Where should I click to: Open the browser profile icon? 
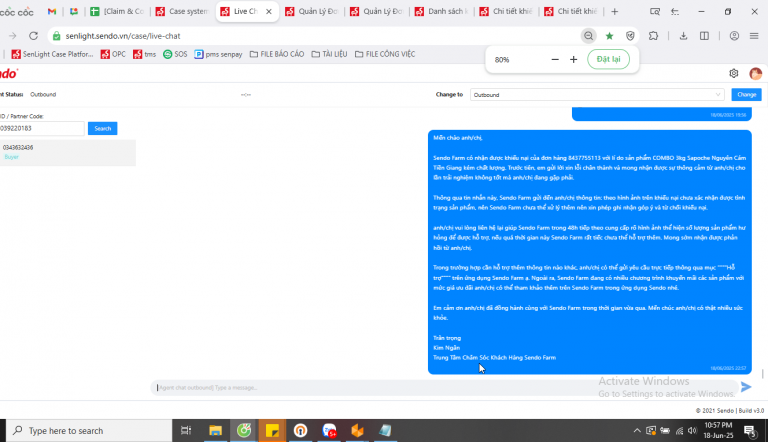[x=734, y=36]
